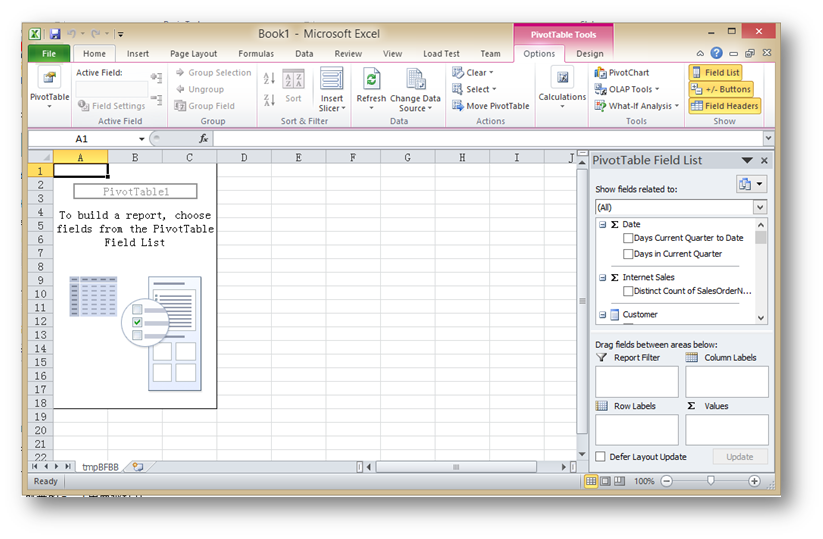
Task: Click the 100% zoom level
Action: point(643,481)
